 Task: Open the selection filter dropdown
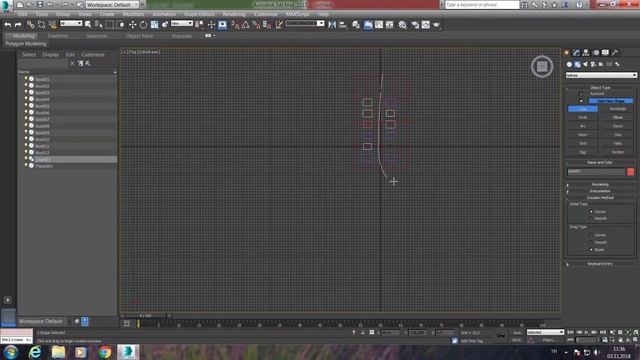(x=71, y=24)
